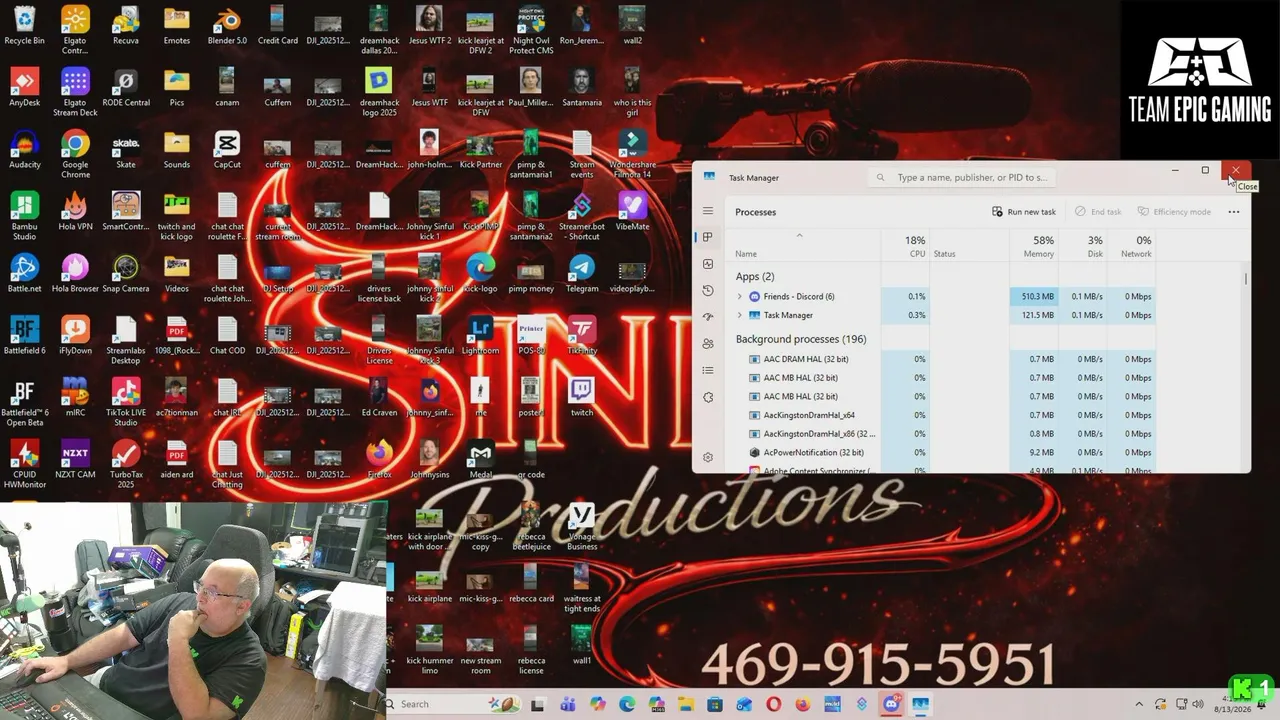This screenshot has width=1280, height=720.
Task: Open the three-dot more options menu
Action: pyautogui.click(x=1234, y=212)
